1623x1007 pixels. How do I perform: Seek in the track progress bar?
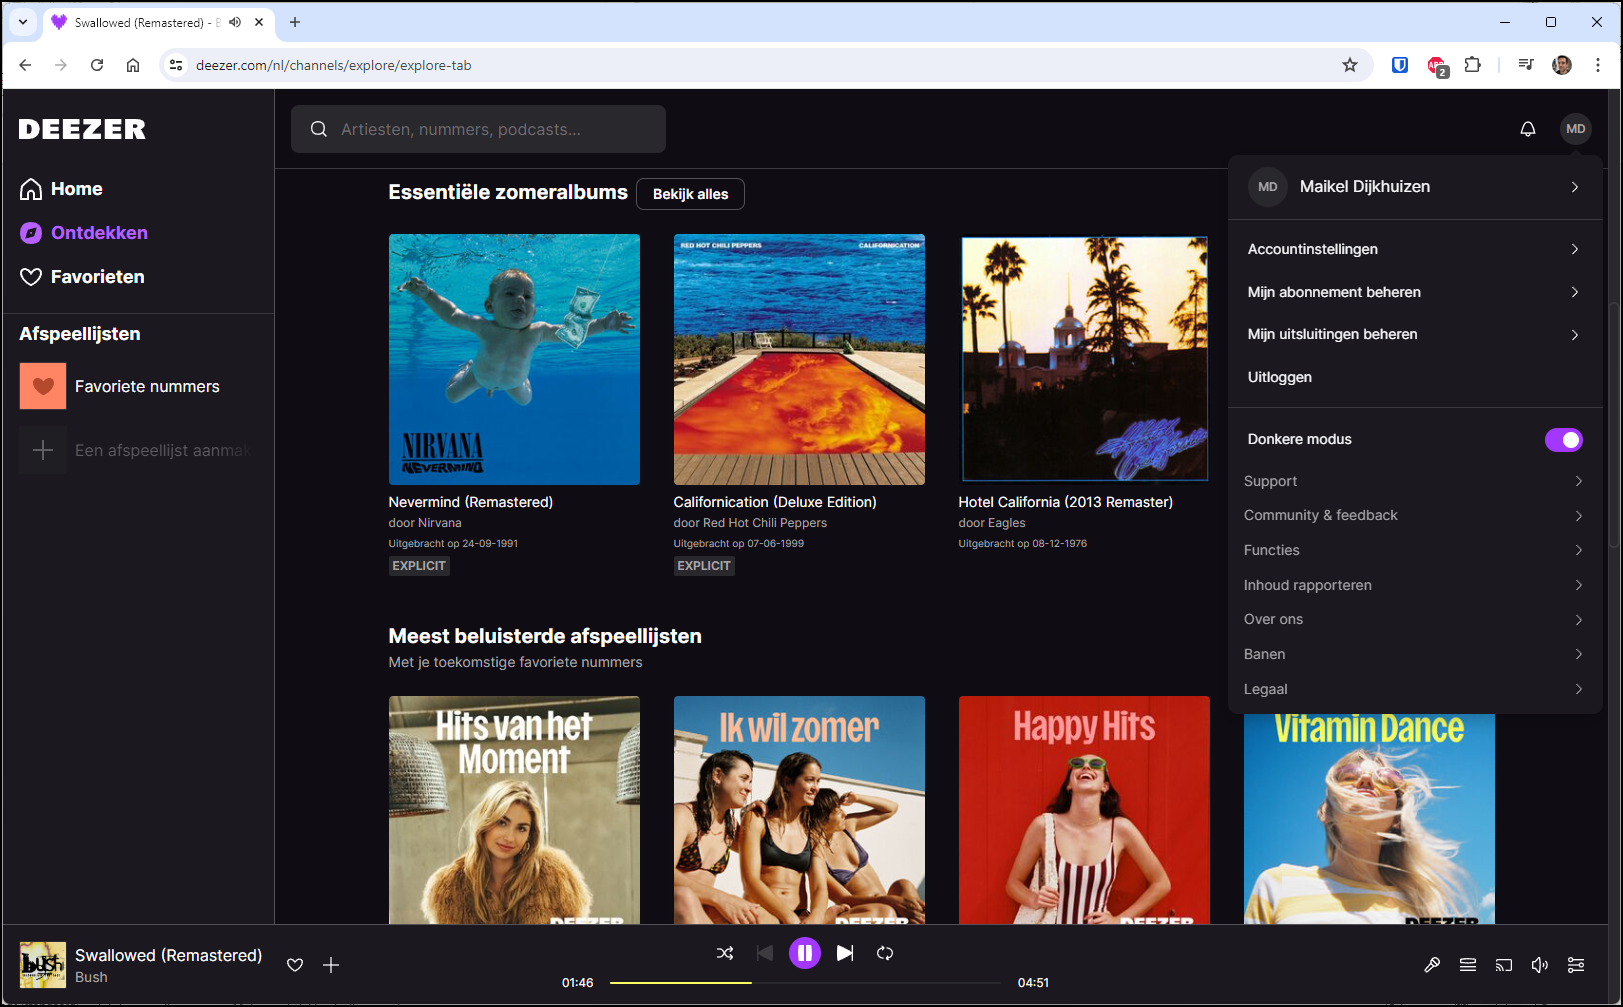805,983
